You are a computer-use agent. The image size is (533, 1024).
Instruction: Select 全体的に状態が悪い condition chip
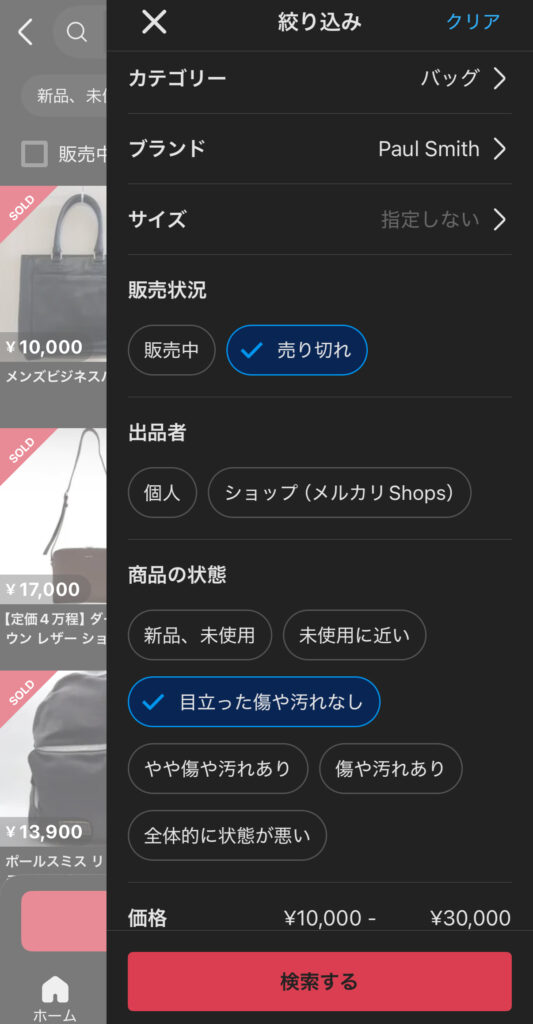227,835
